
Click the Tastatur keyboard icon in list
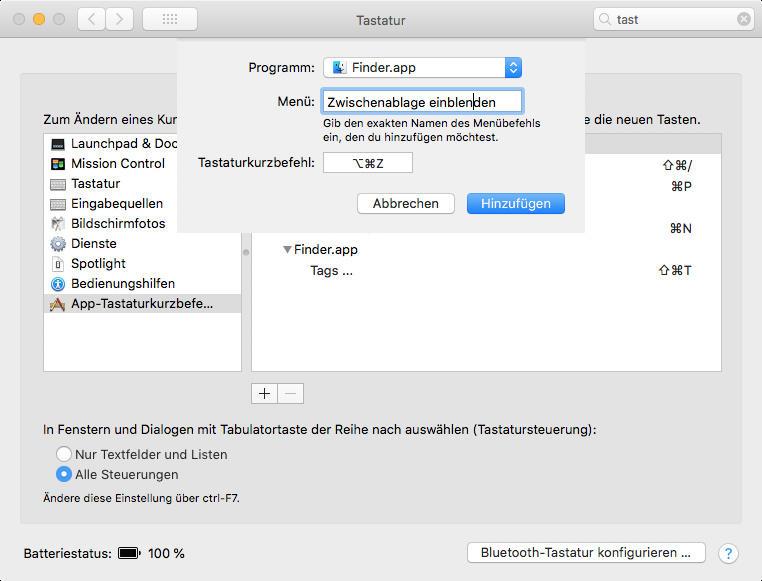click(x=58, y=184)
